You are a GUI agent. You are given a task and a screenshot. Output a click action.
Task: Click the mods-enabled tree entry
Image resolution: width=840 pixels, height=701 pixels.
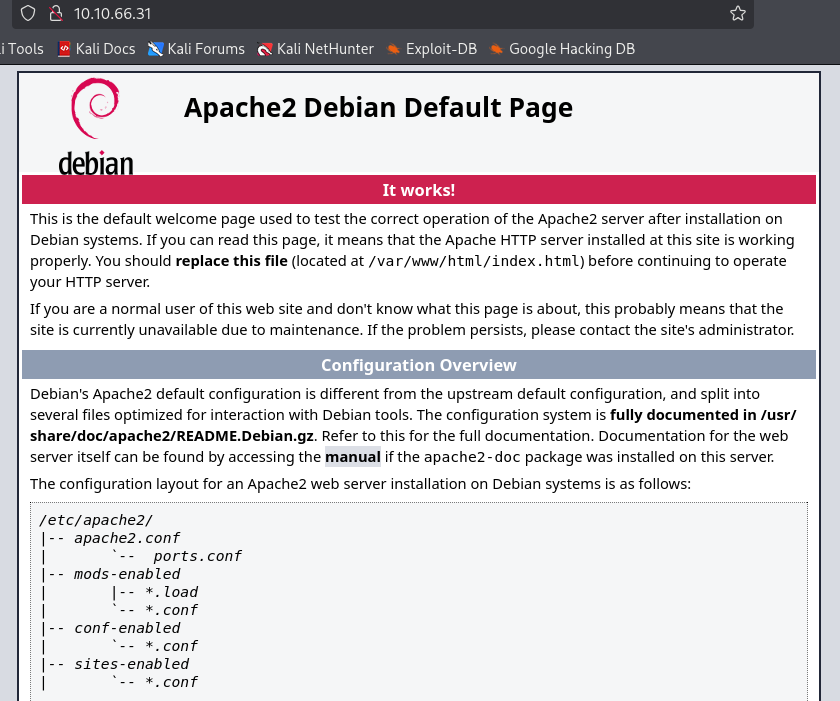pyautogui.click(x=127, y=574)
